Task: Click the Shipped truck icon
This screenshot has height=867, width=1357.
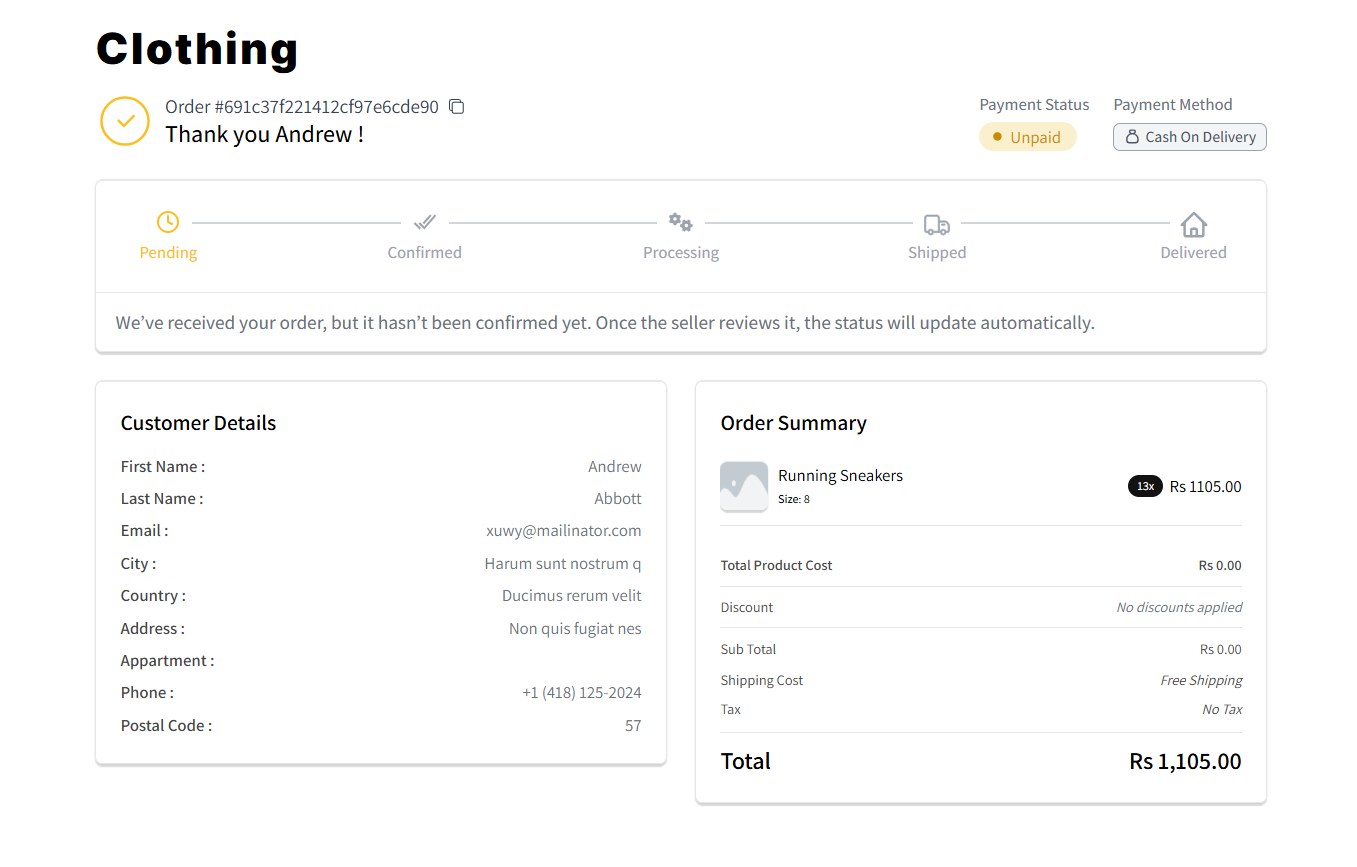Action: (x=937, y=224)
